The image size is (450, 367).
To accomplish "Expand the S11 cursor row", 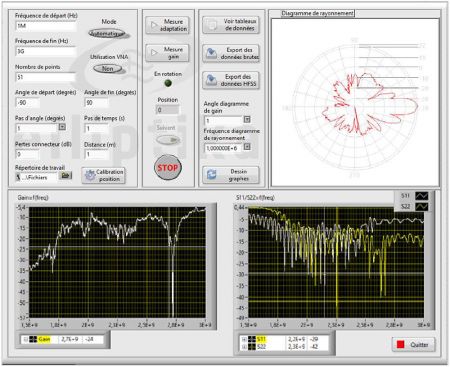I will click(x=244, y=339).
